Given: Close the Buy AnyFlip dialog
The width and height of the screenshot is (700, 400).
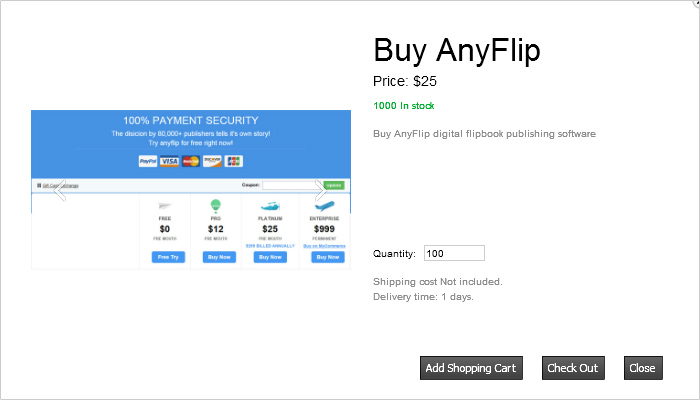Looking at the screenshot, I should (642, 368).
